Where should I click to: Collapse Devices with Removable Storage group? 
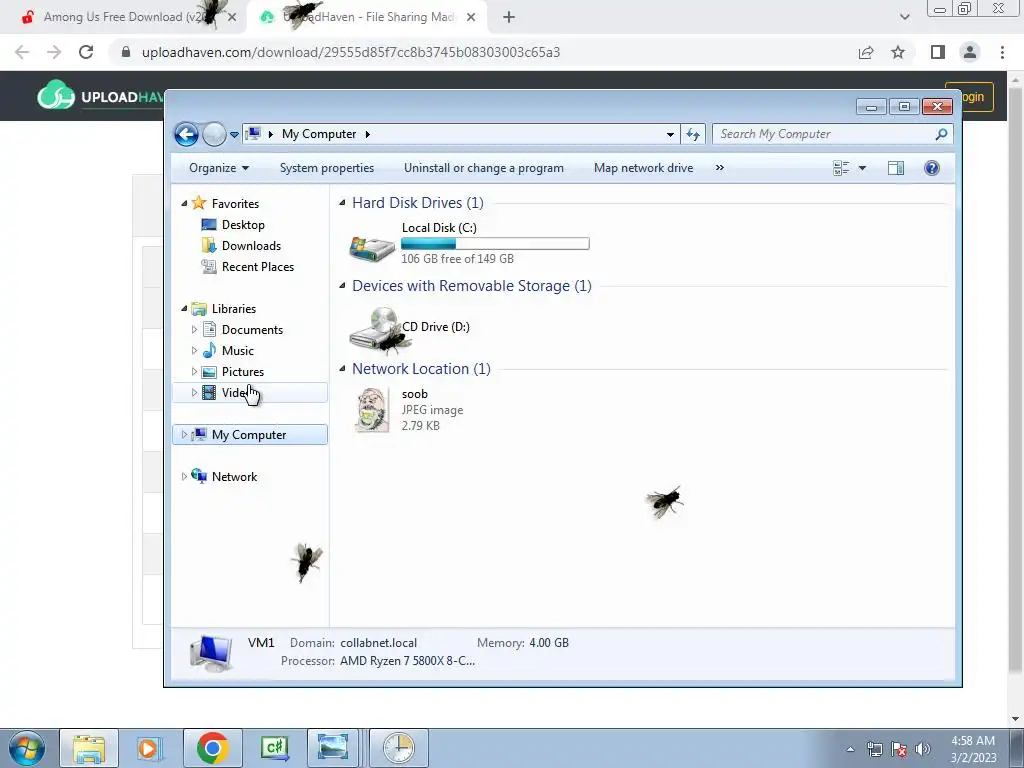(342, 285)
